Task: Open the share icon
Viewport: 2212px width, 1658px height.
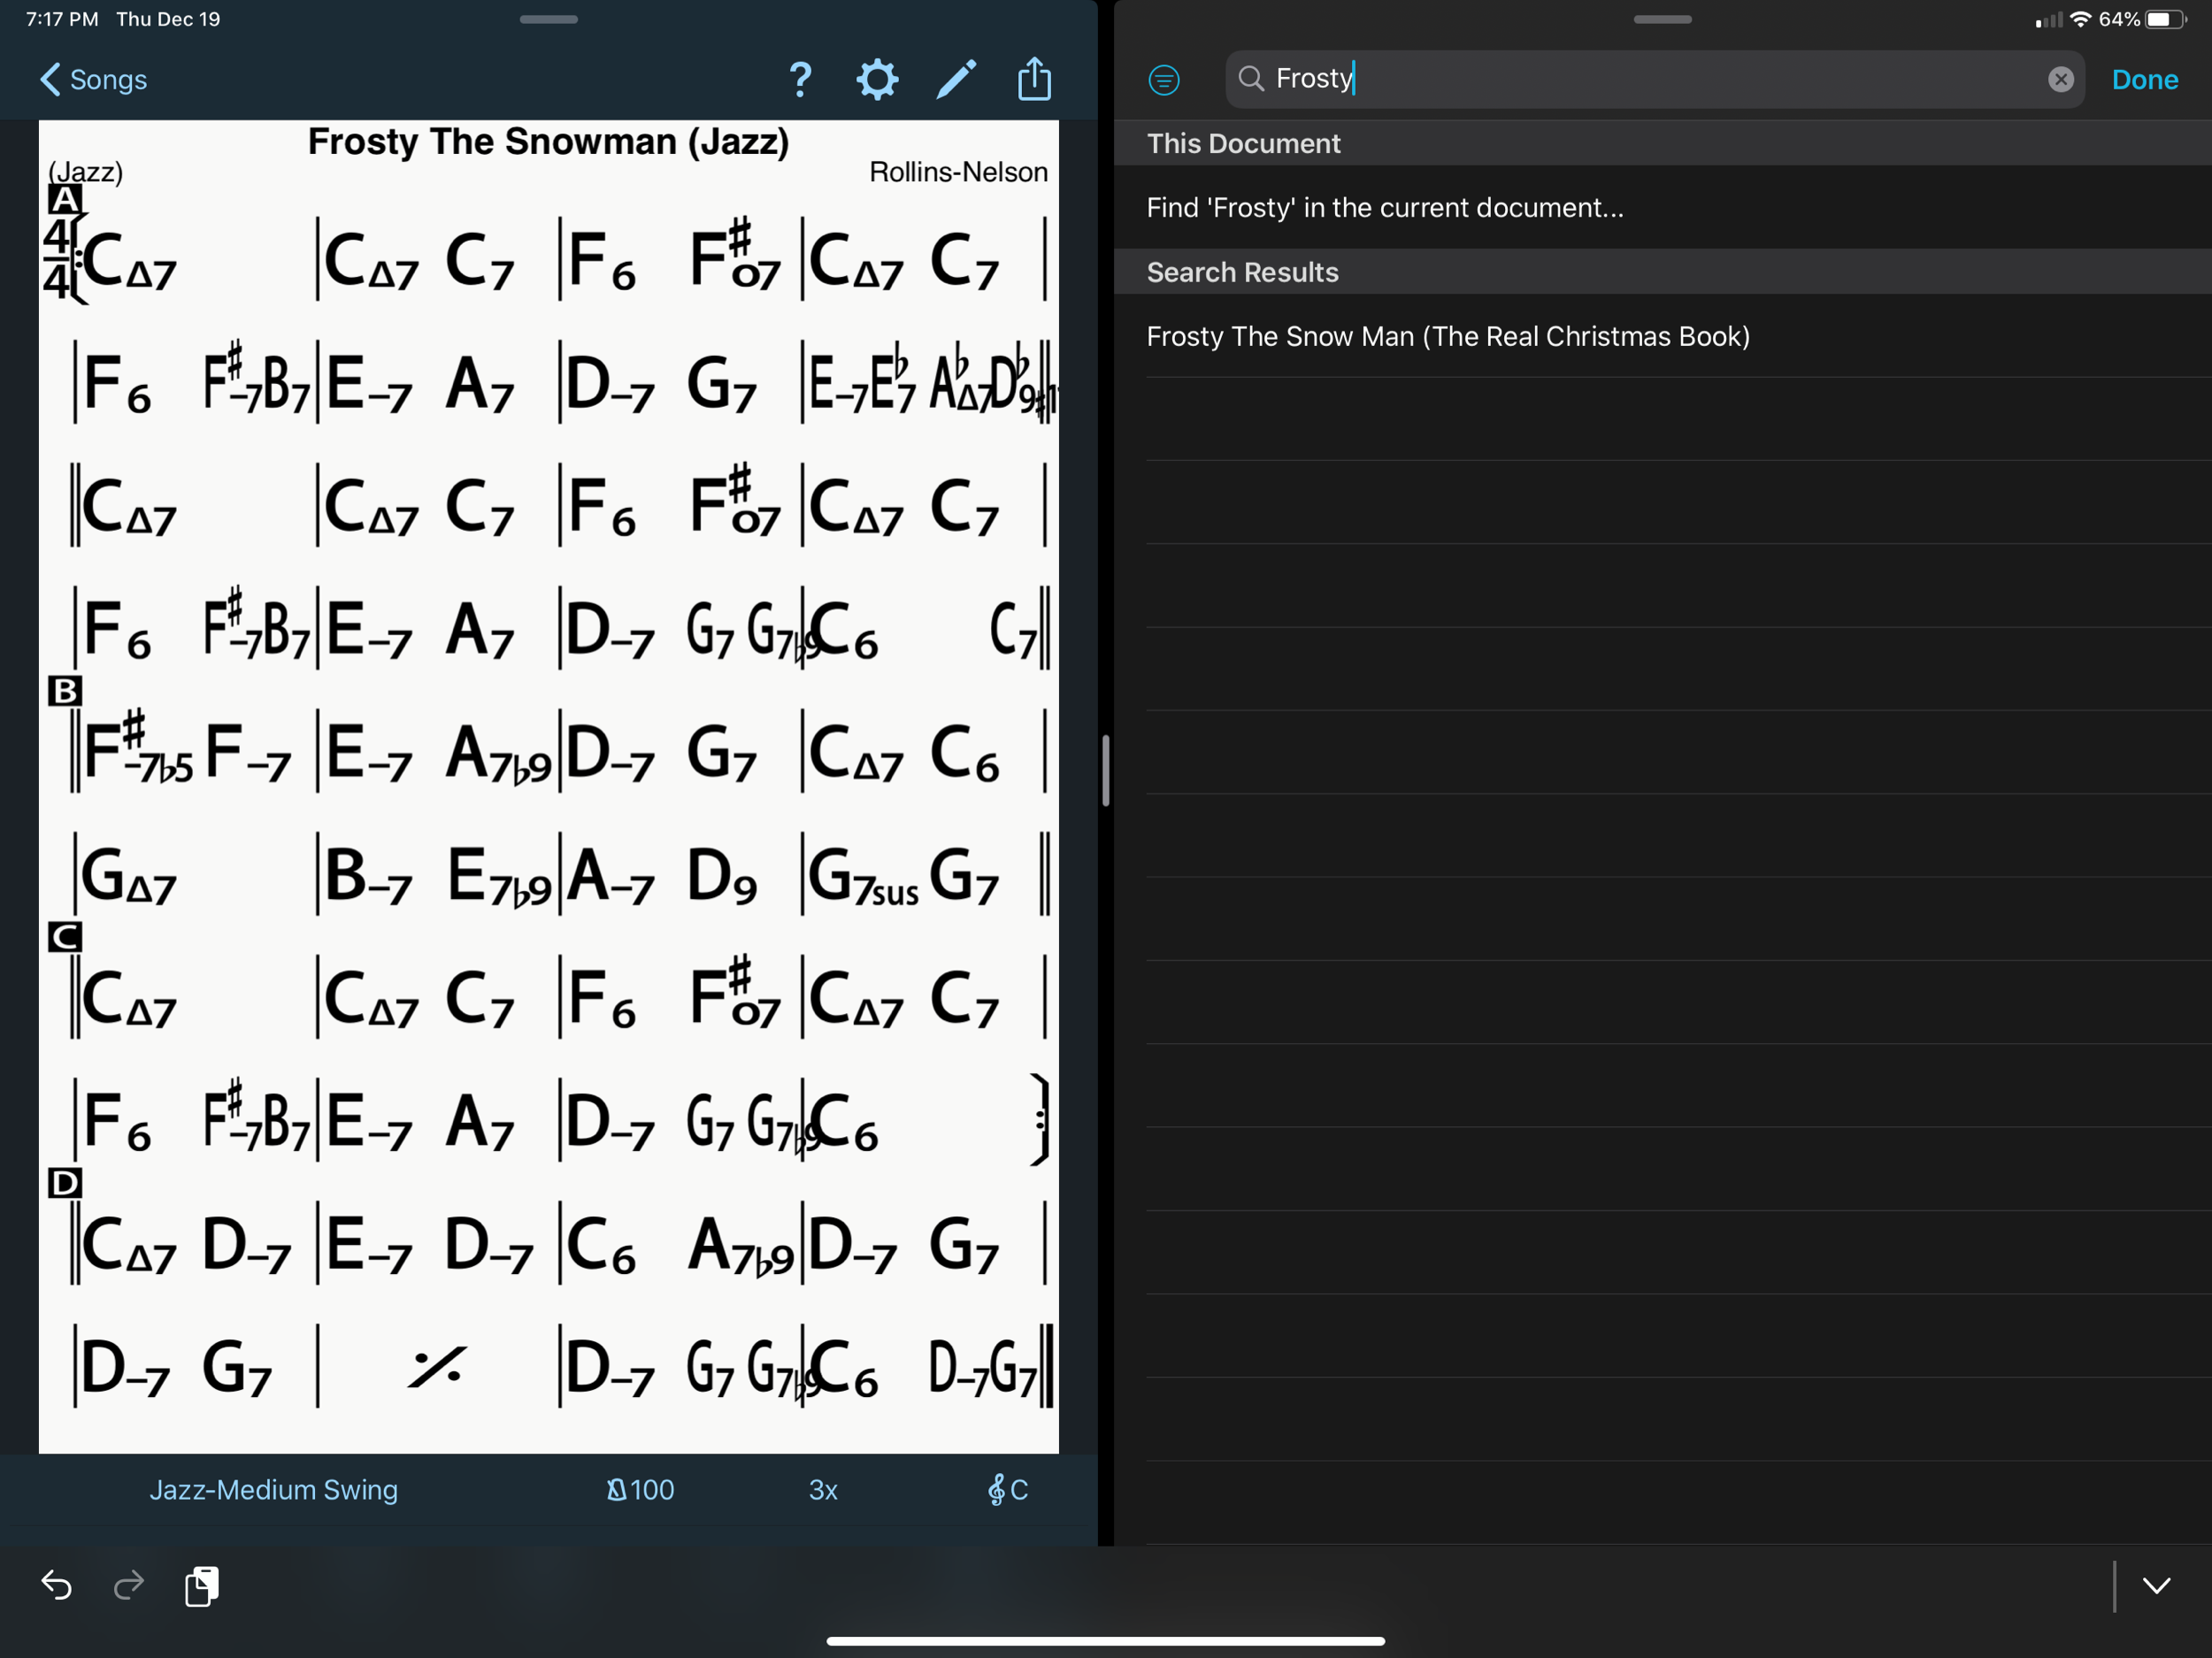Action: [1034, 78]
